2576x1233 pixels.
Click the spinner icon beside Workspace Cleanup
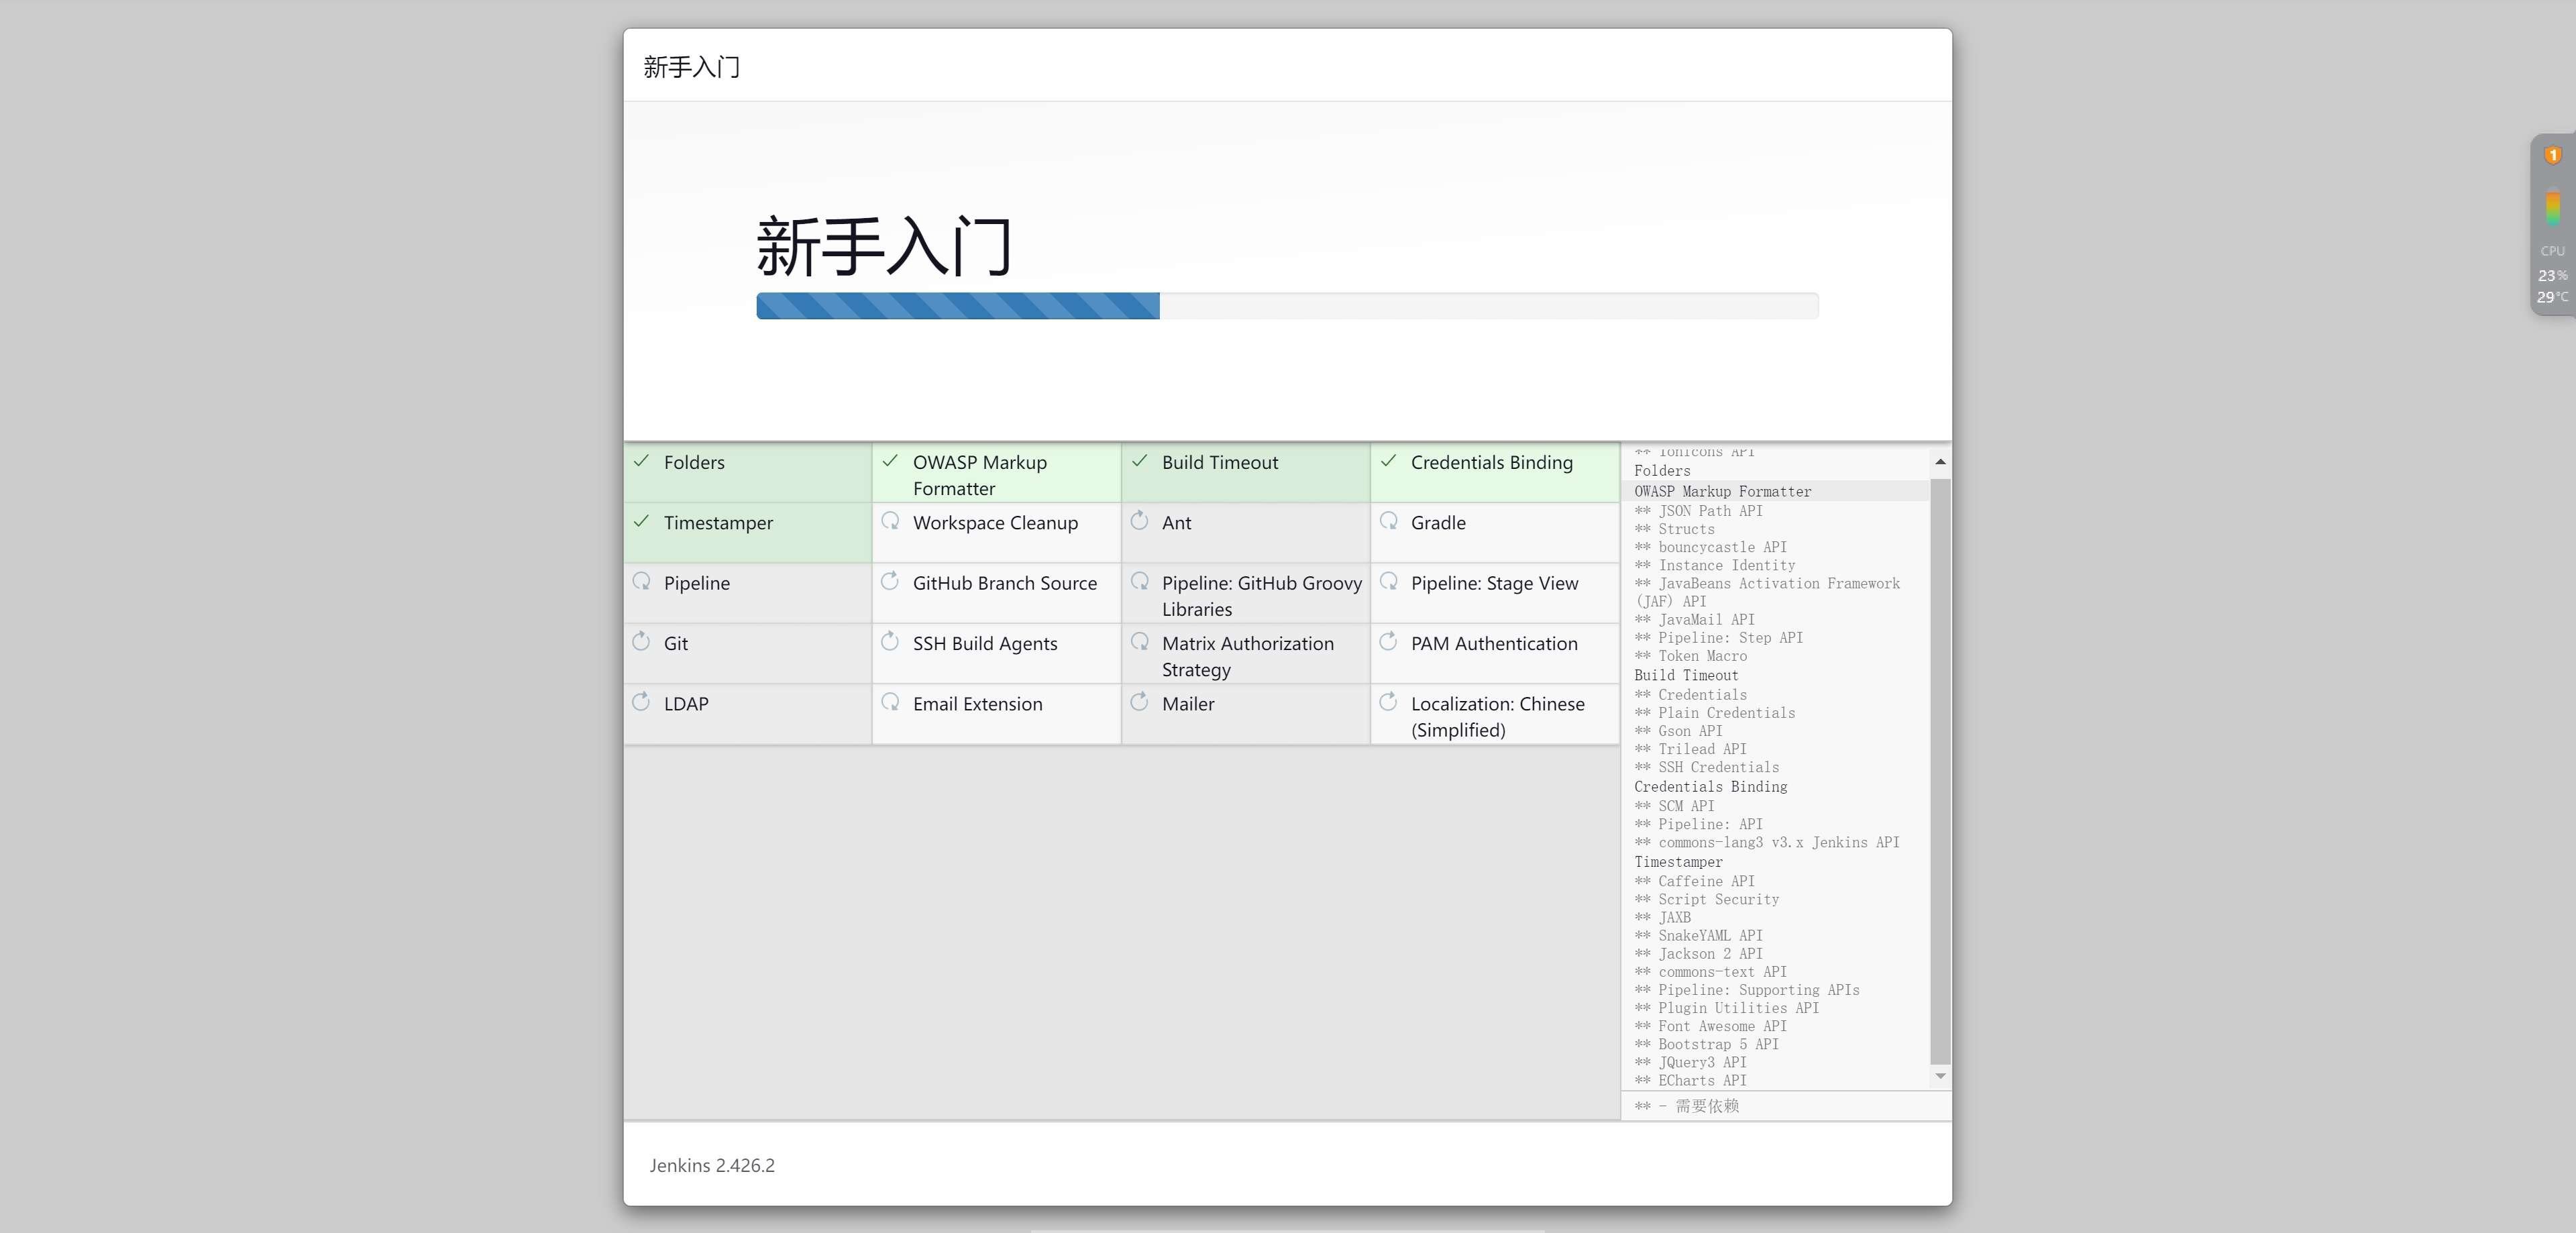[x=890, y=521]
